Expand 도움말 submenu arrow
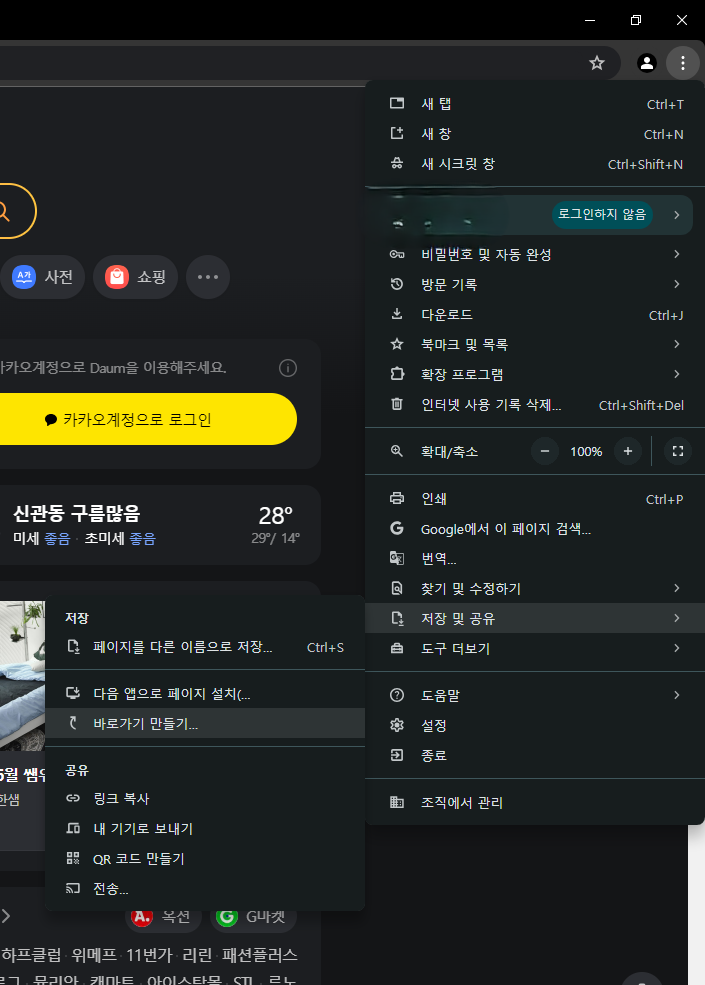The width and height of the screenshot is (705, 985). tap(677, 695)
